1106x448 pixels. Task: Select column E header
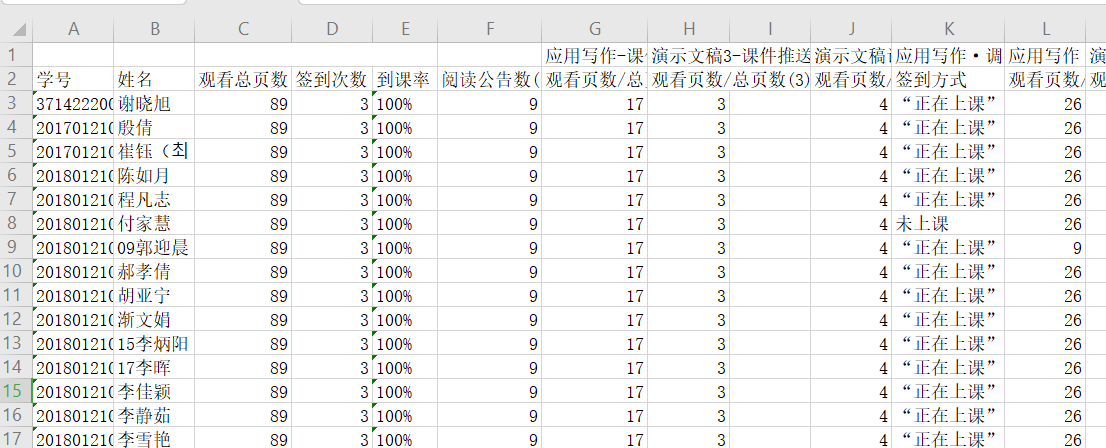(405, 29)
